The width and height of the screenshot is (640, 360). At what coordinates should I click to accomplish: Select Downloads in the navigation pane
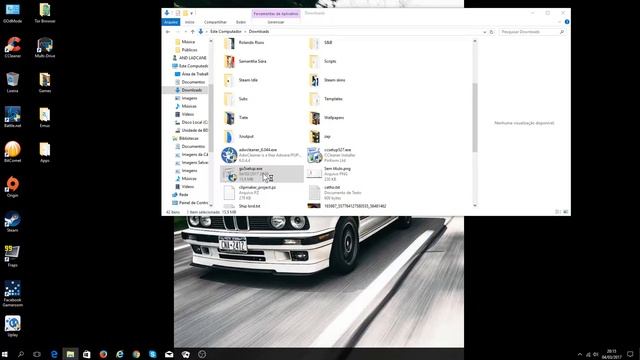(x=191, y=90)
